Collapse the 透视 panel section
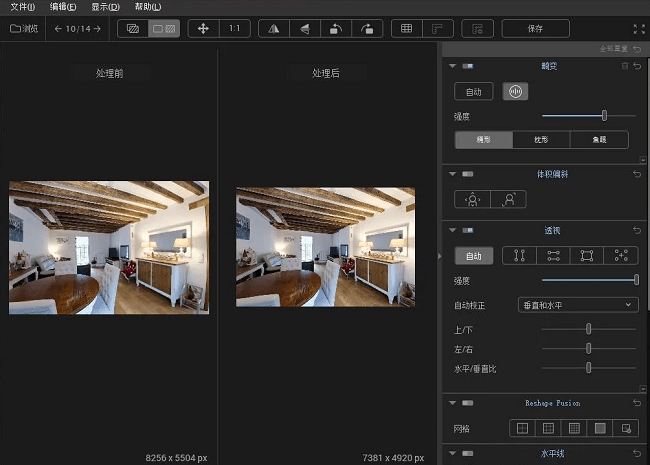This screenshot has height=465, width=650. (x=453, y=231)
